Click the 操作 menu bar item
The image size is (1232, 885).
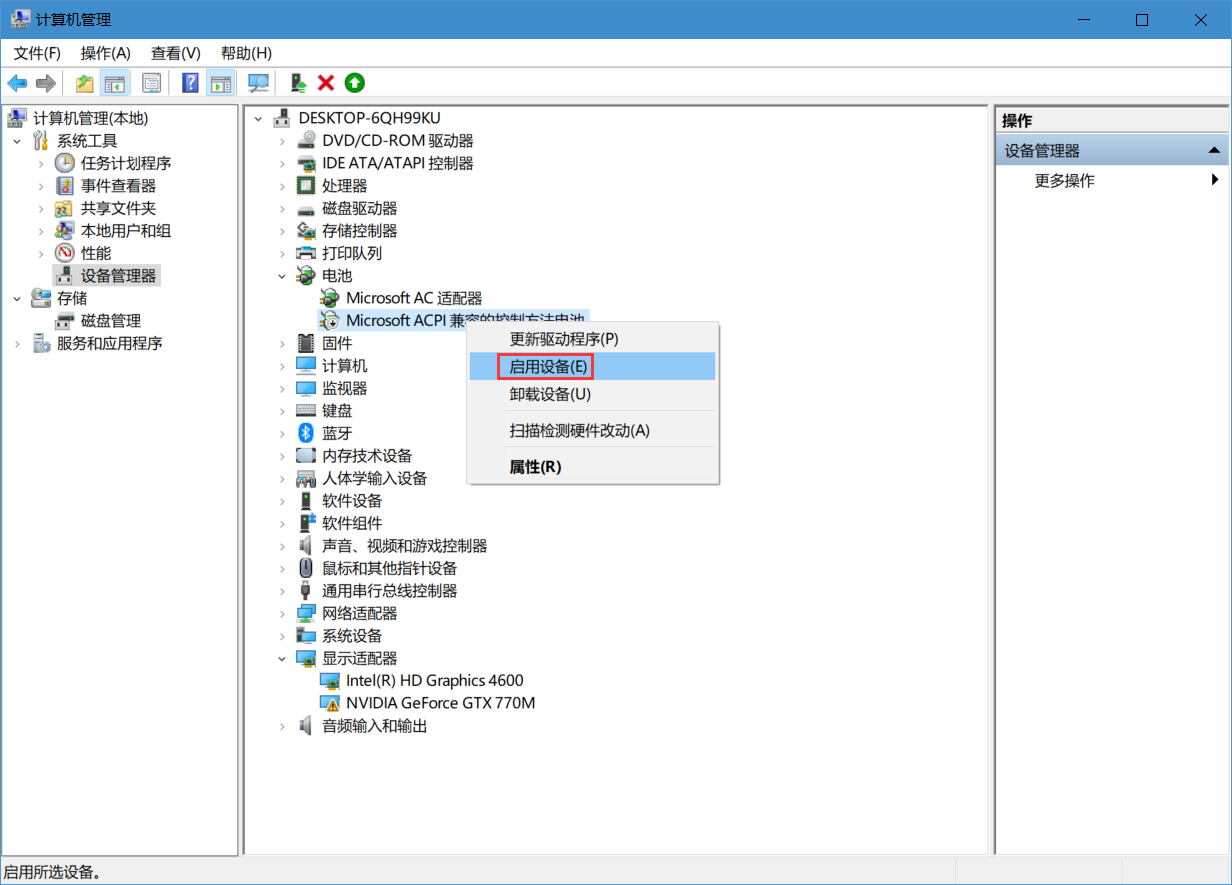coord(105,52)
